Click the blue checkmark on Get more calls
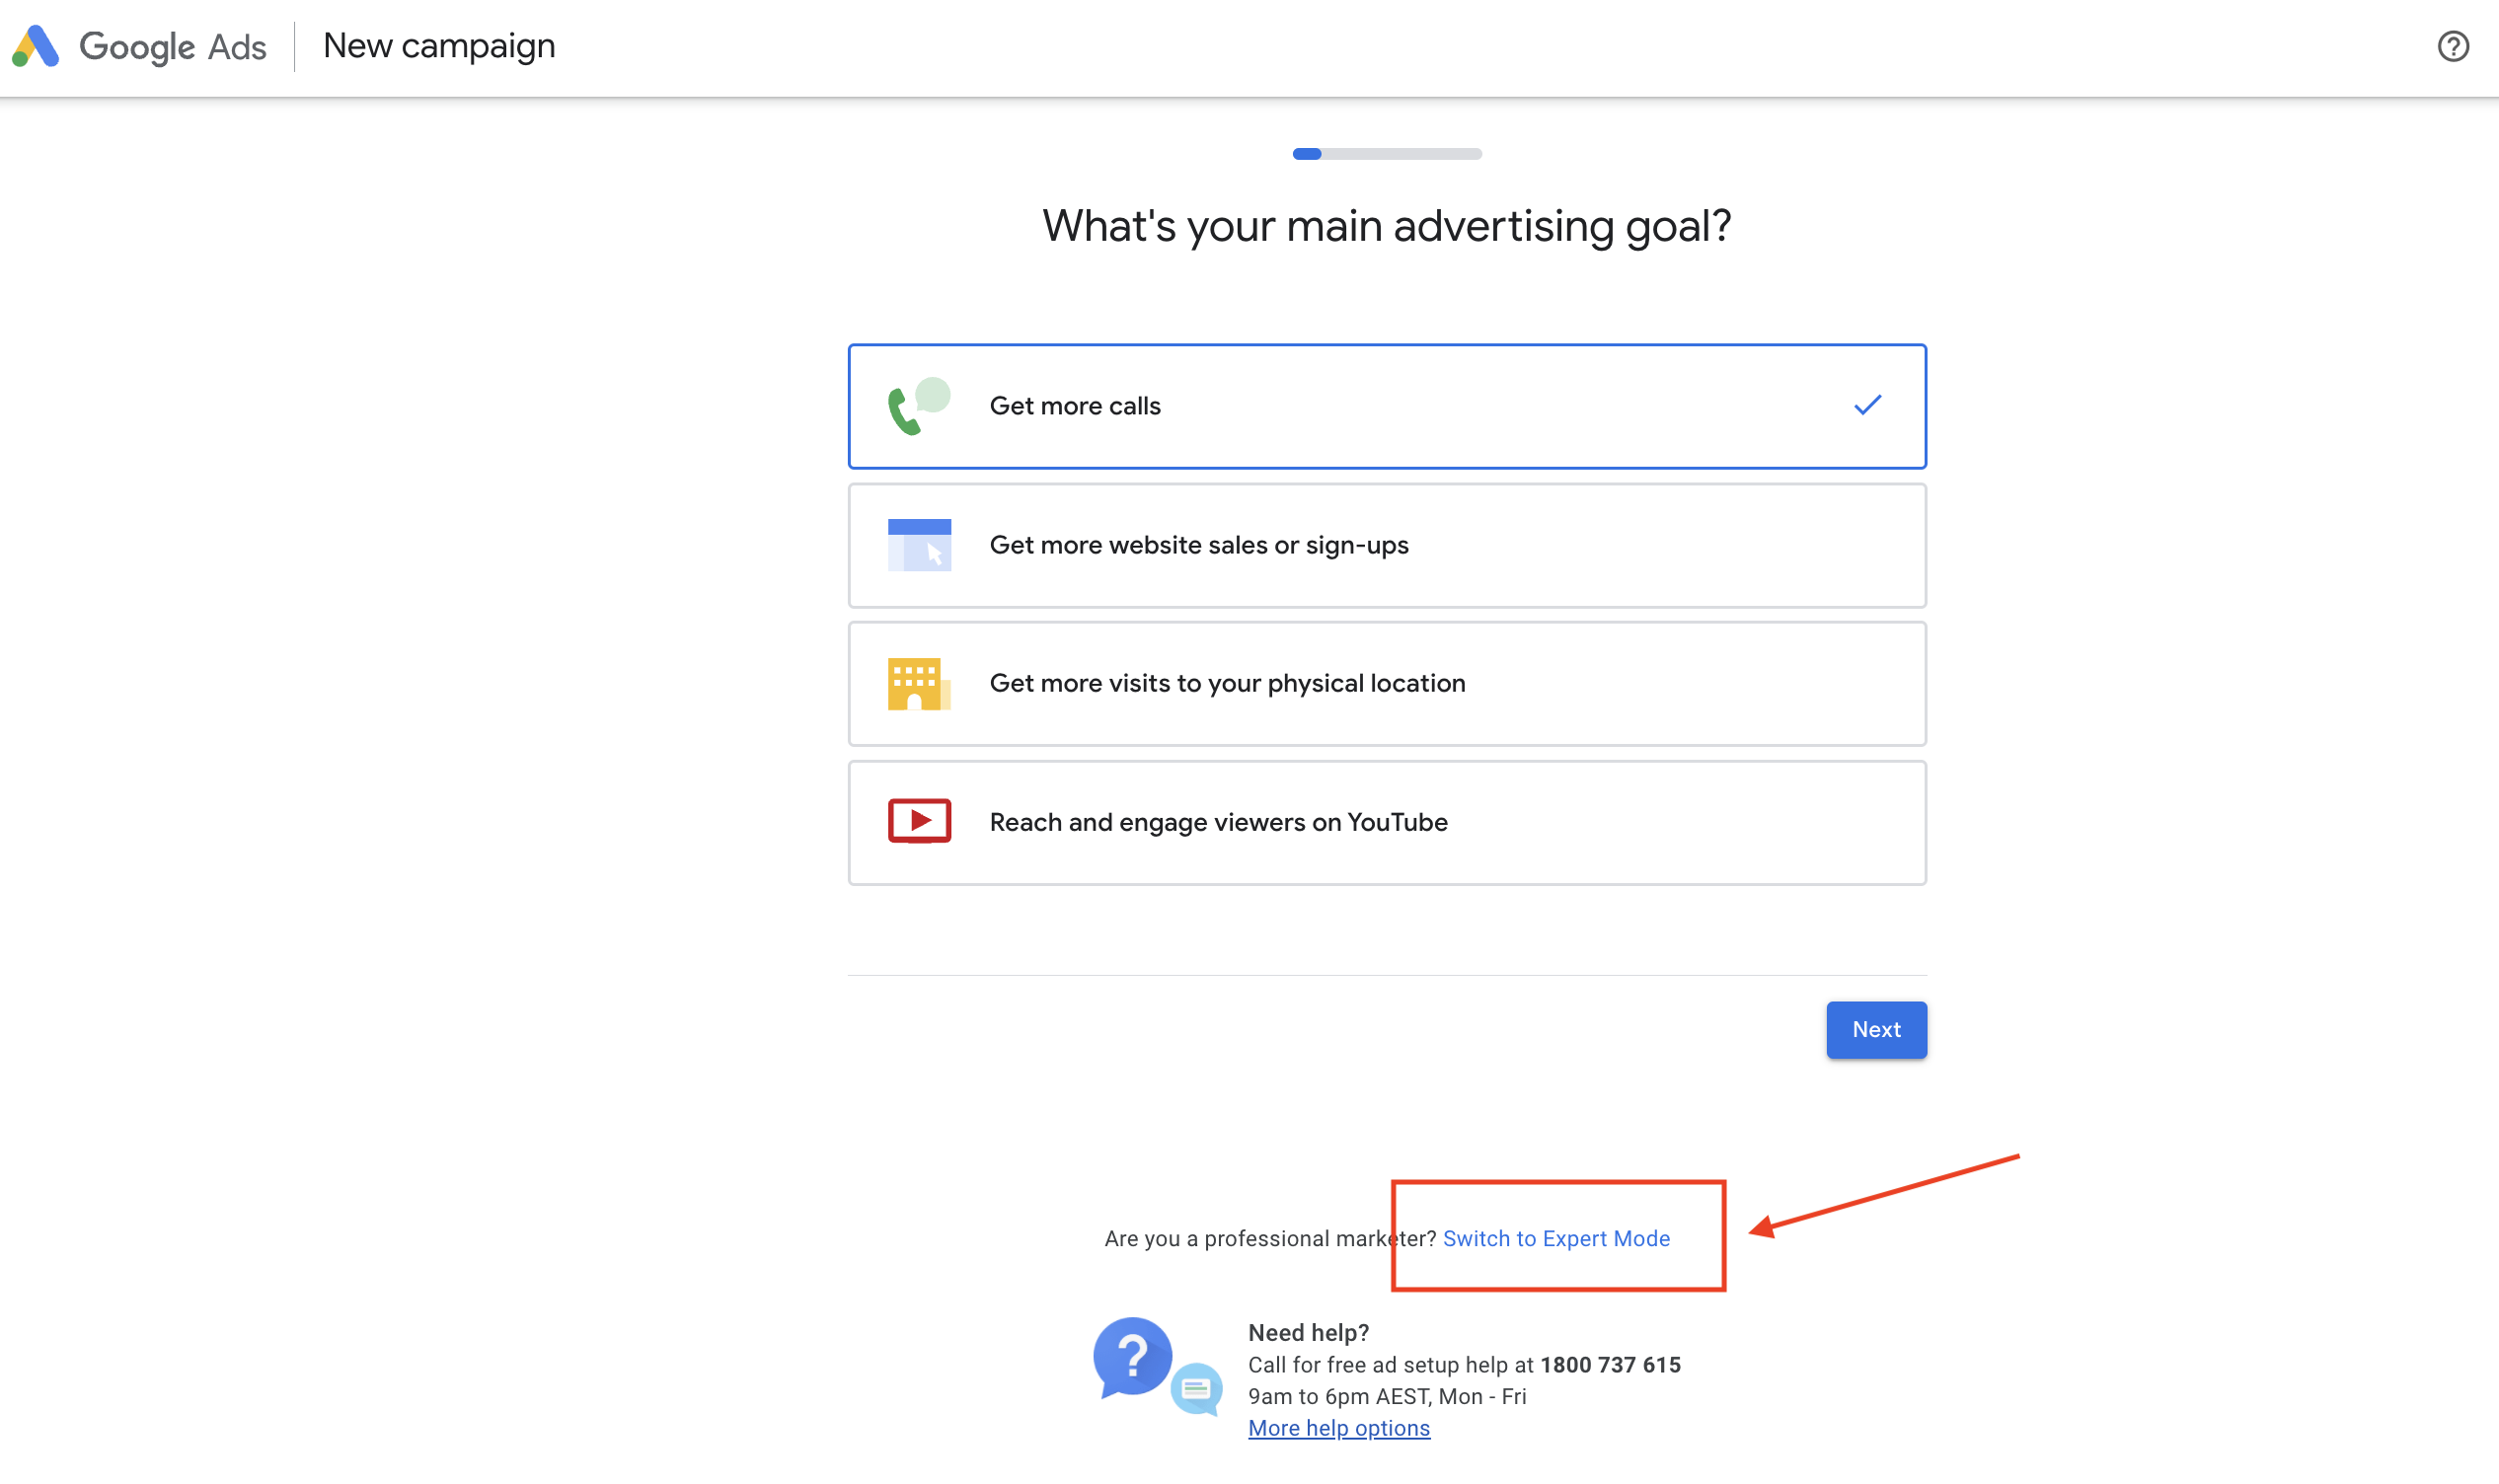 1867,405
